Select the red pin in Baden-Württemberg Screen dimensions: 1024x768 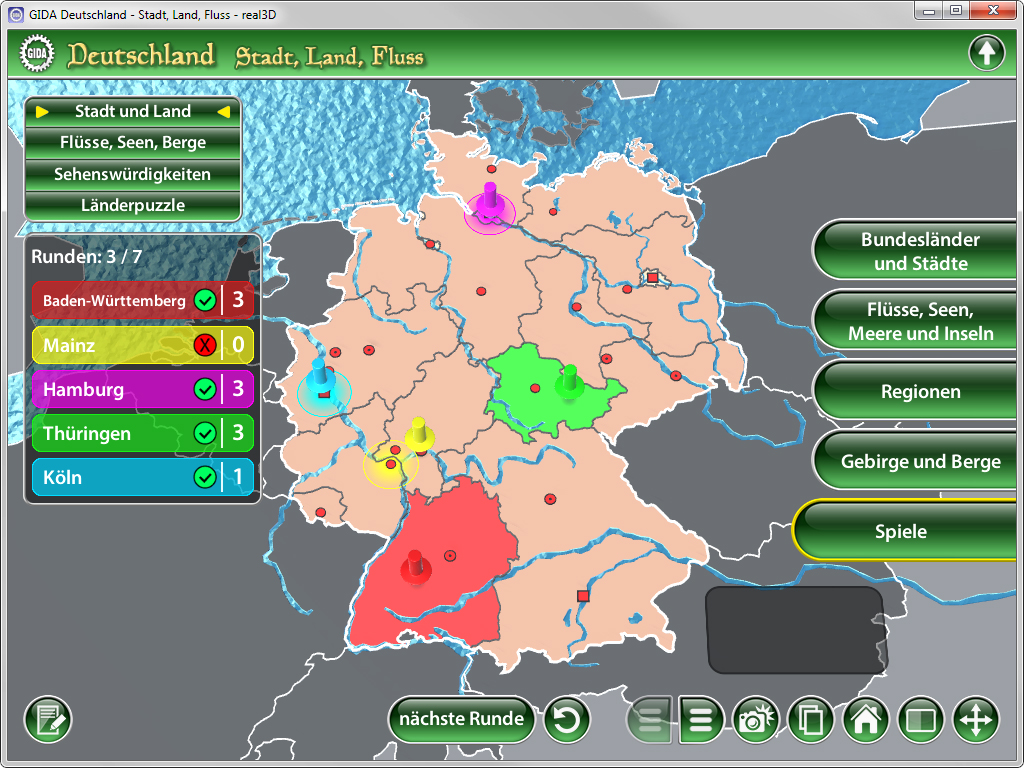pos(415,566)
